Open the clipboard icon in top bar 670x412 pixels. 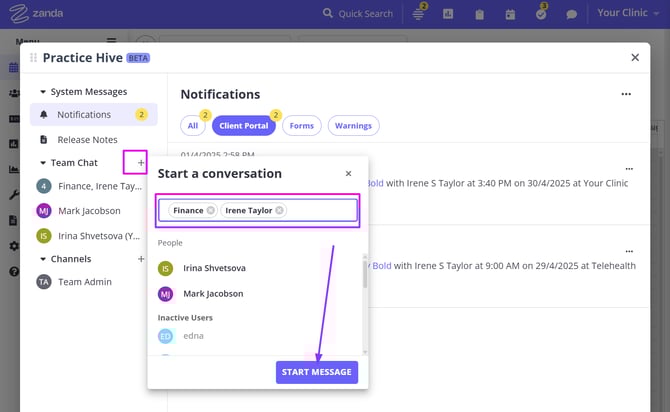(480, 14)
